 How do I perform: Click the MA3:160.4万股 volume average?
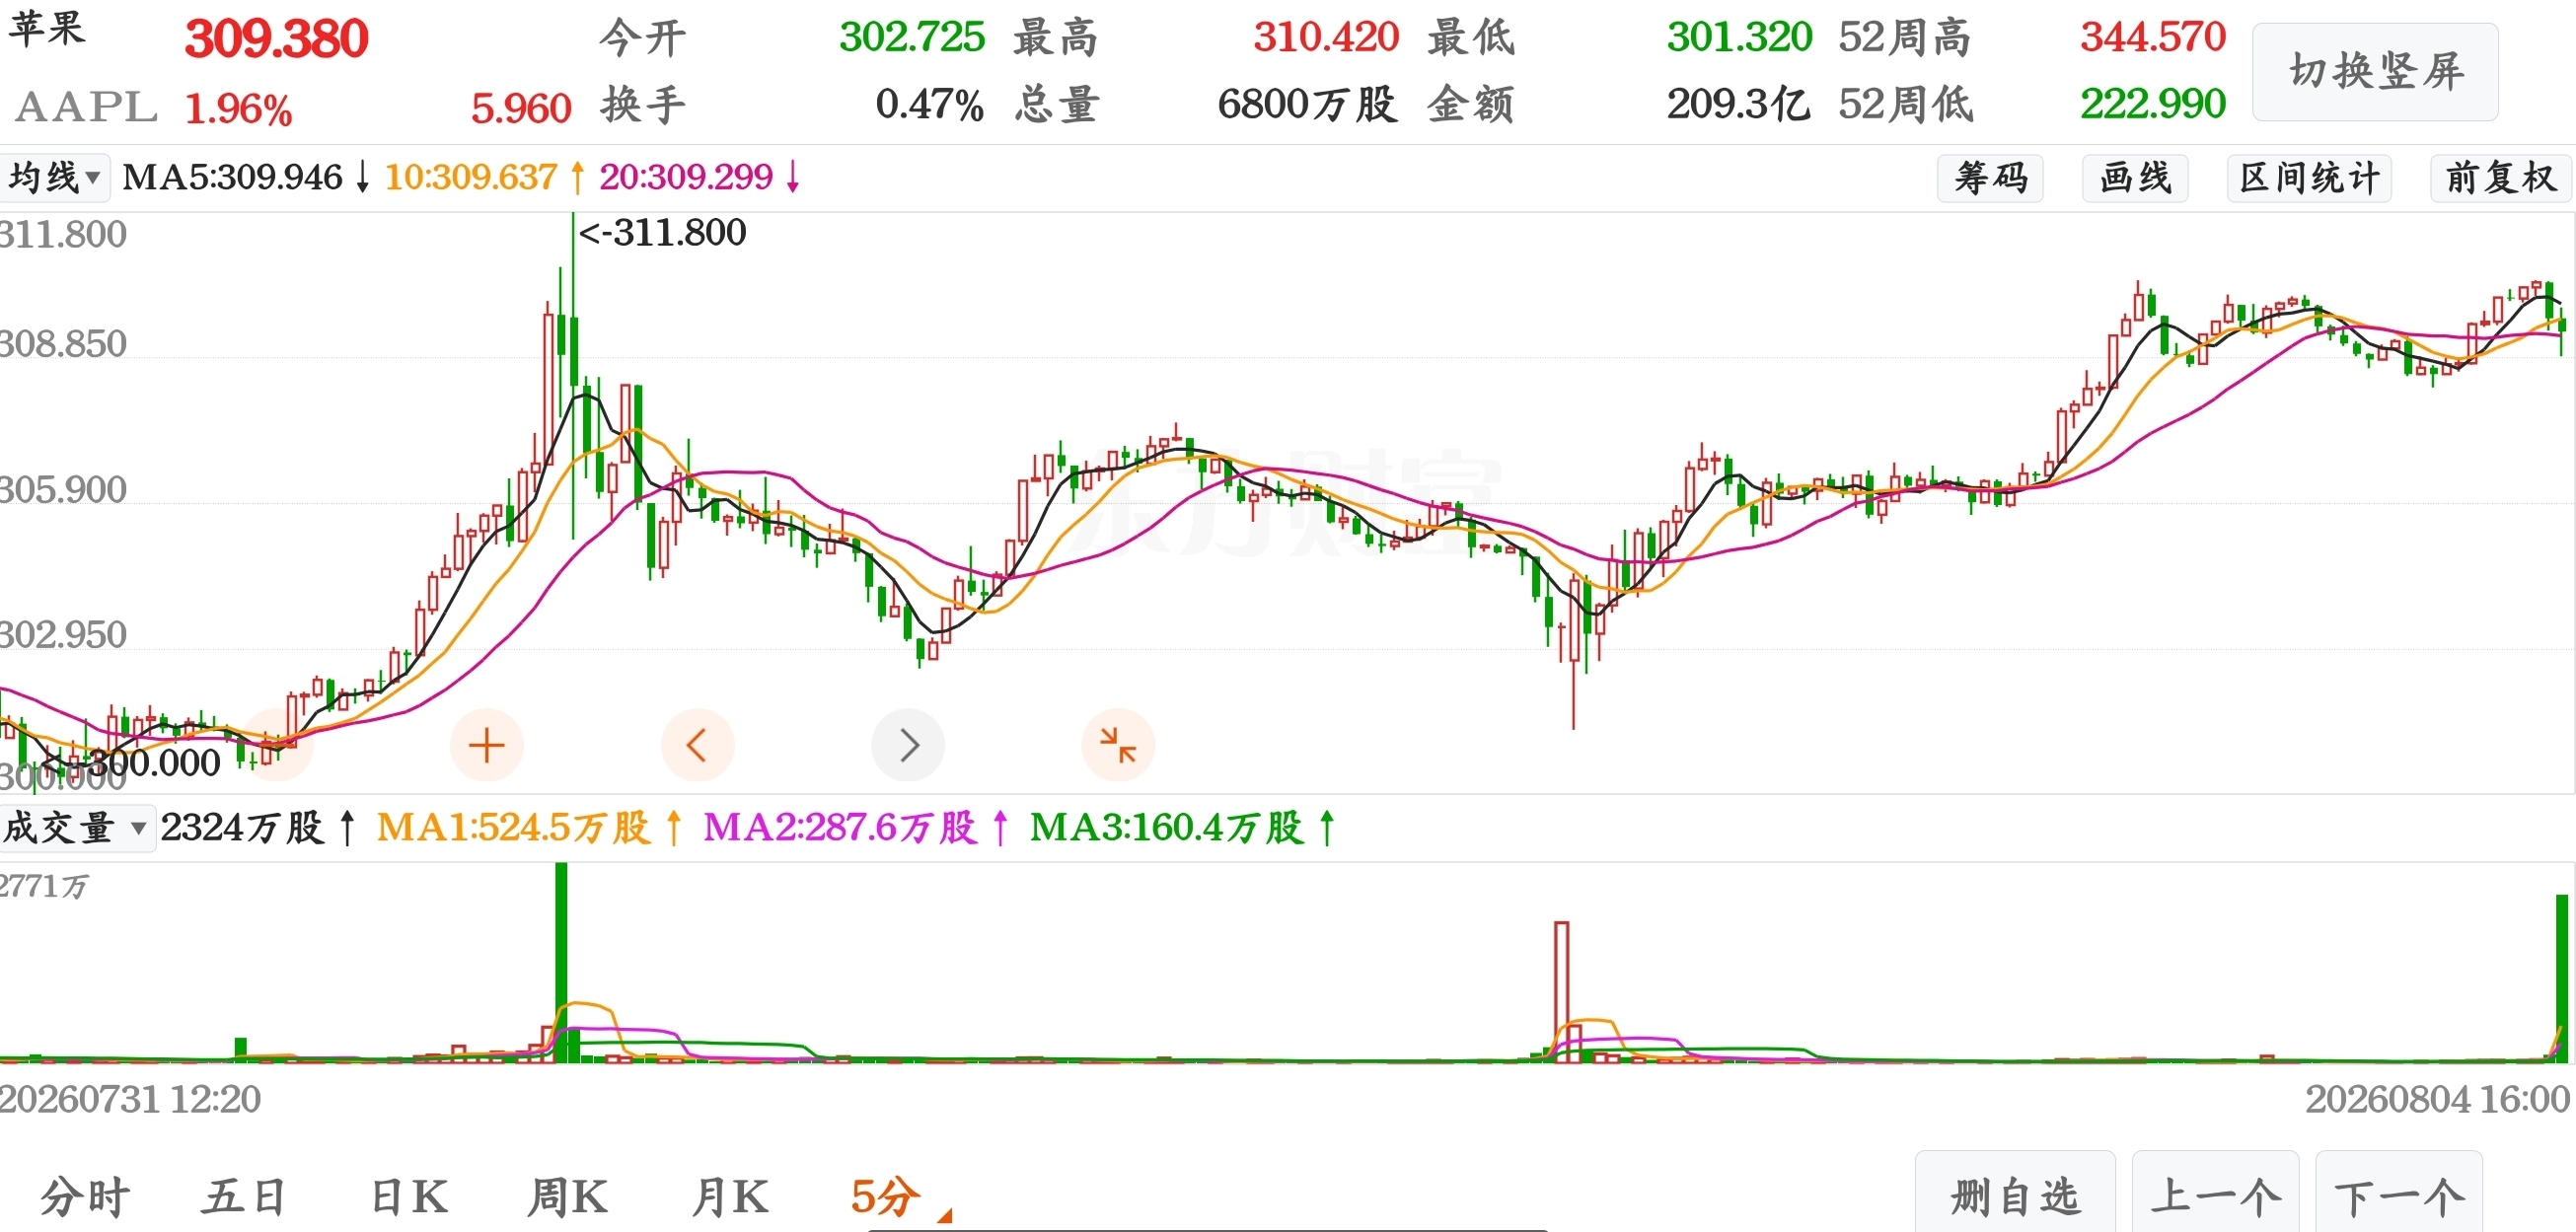1167,828
